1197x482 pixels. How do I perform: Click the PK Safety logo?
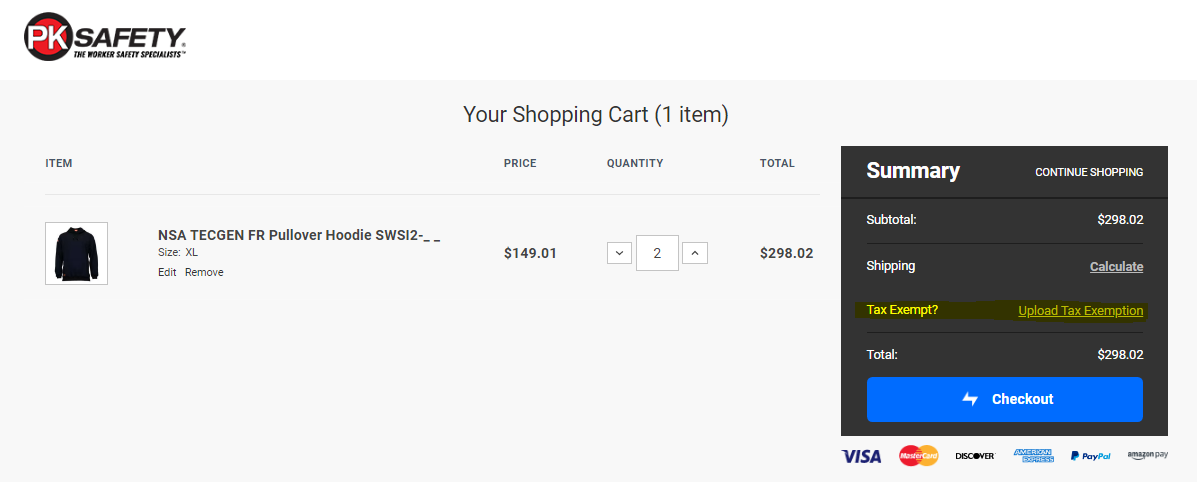point(105,36)
